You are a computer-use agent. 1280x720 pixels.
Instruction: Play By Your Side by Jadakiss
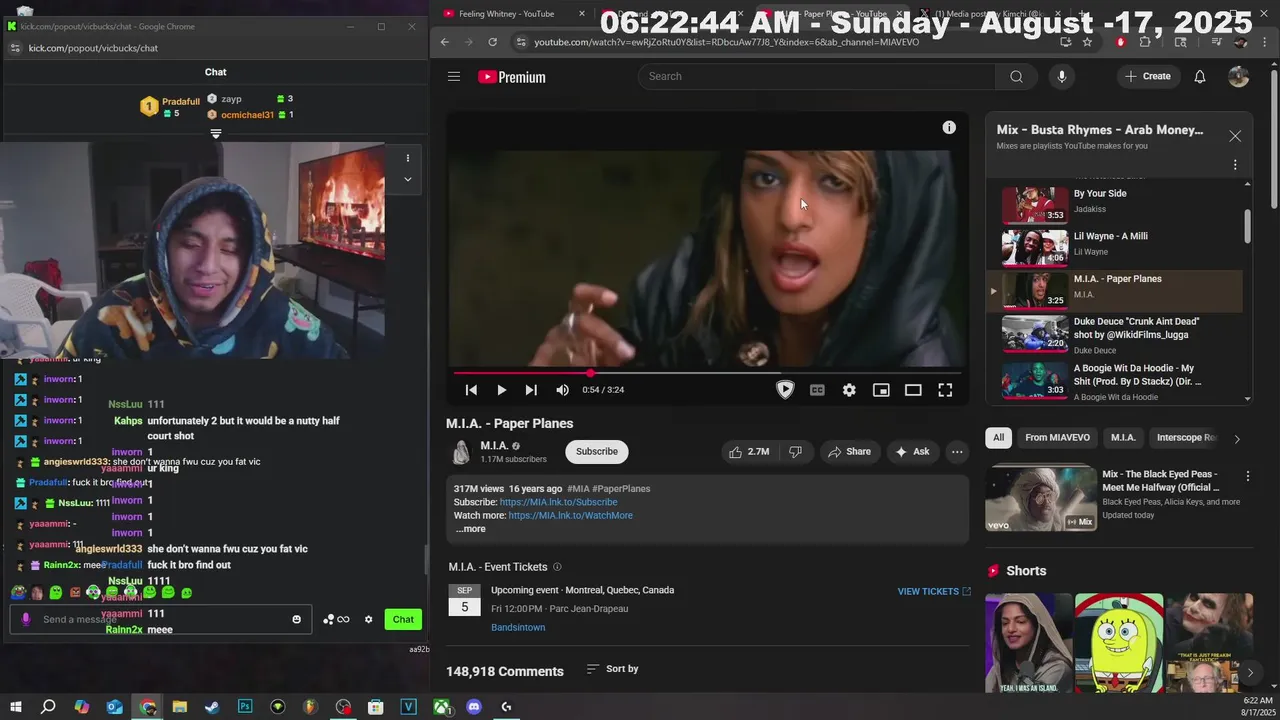click(x=1115, y=203)
